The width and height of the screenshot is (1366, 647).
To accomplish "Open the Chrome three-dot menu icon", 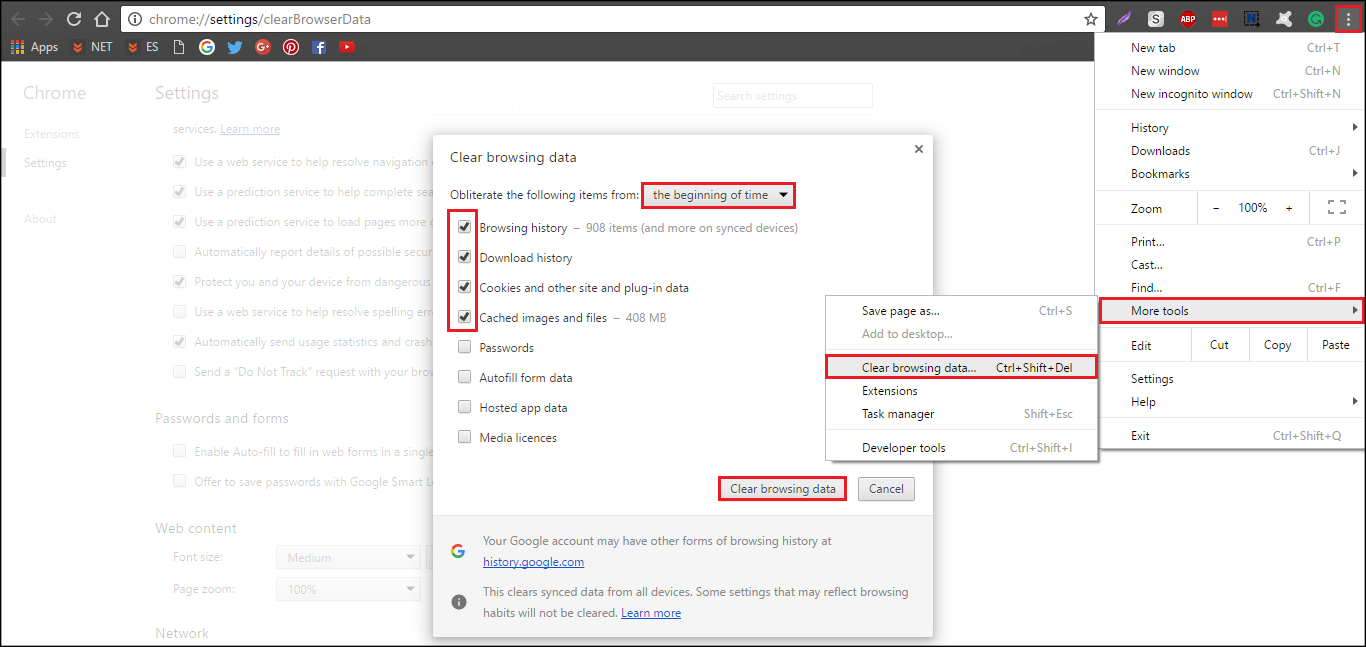I will [1348, 18].
